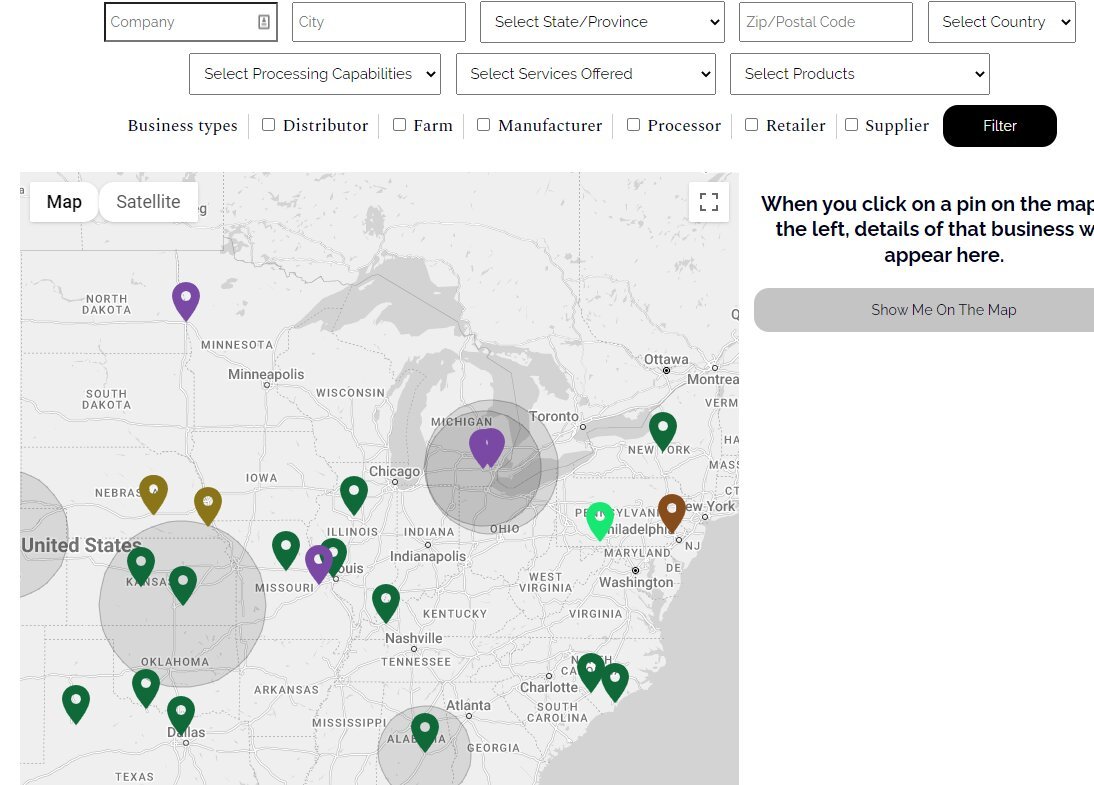Open the Select Products dropdown
The height and width of the screenshot is (785, 1094).
(859, 74)
